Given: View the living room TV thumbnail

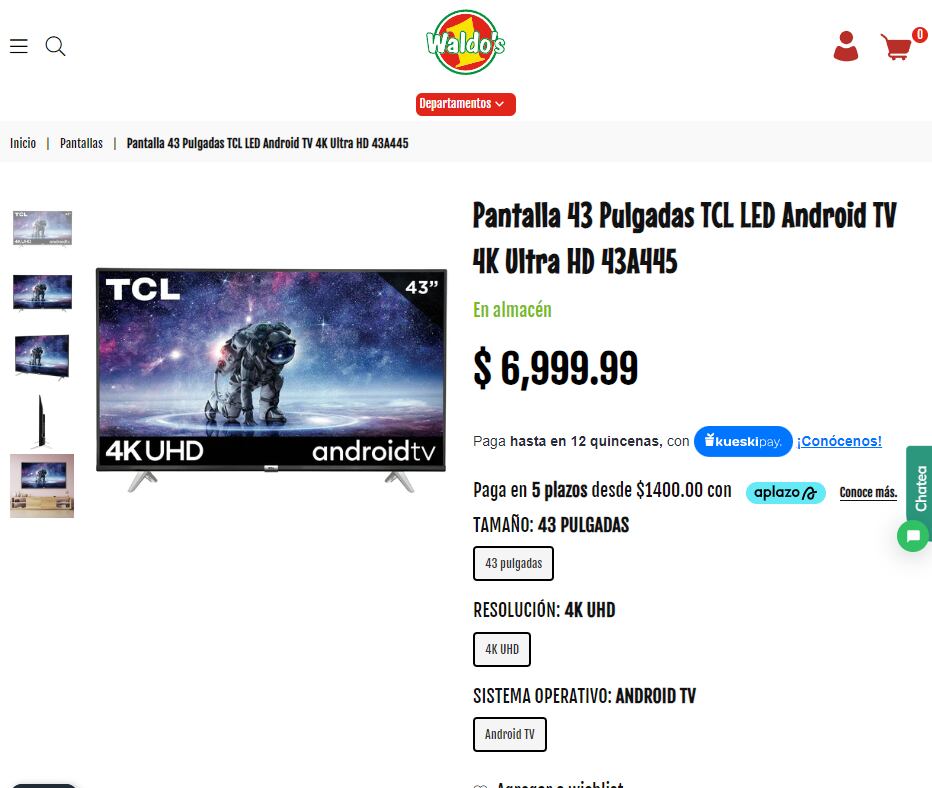Looking at the screenshot, I should pyautogui.click(x=42, y=486).
